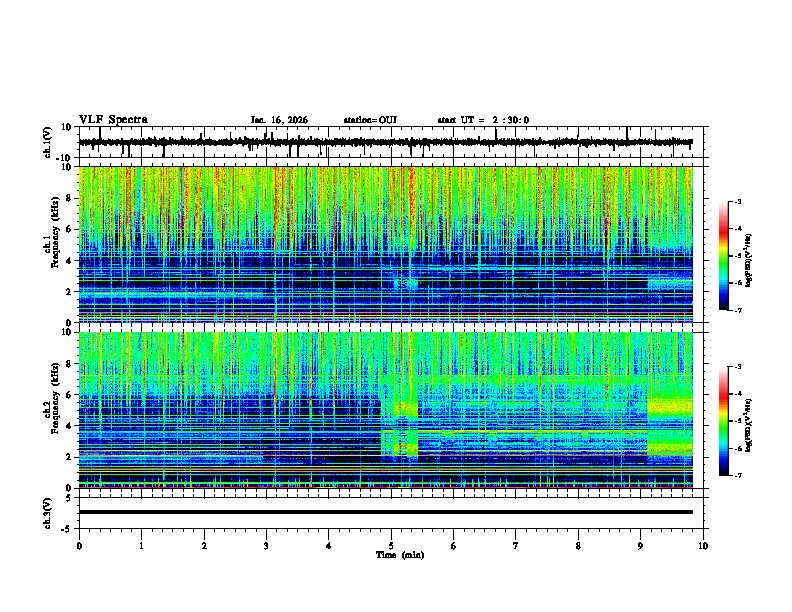
Task: Click the ch.1 spectrogram "4" kHz tick label
Action: (x=69, y=261)
